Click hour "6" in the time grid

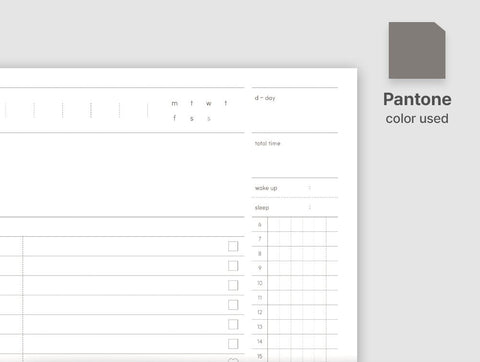click(260, 225)
